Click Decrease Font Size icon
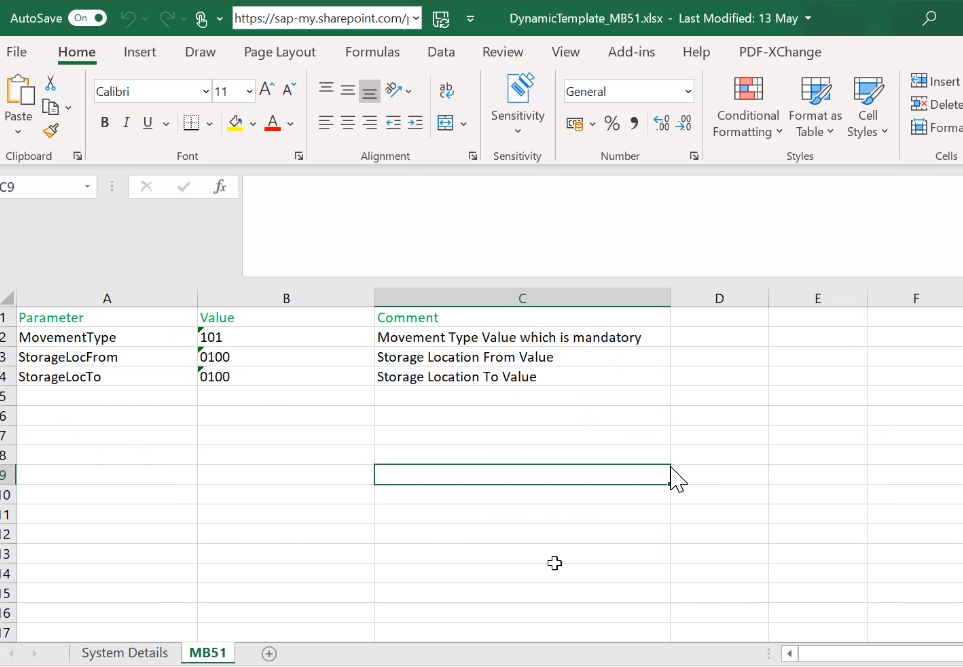Screen dimensions: 963x667 point(289,90)
